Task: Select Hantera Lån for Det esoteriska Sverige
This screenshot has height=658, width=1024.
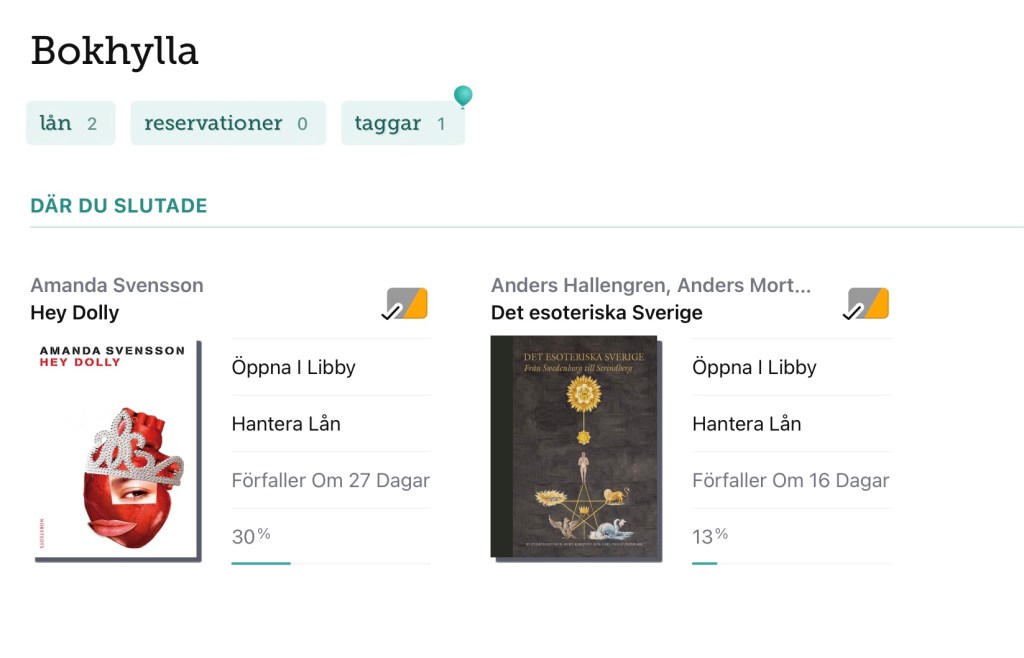Action: [x=746, y=424]
